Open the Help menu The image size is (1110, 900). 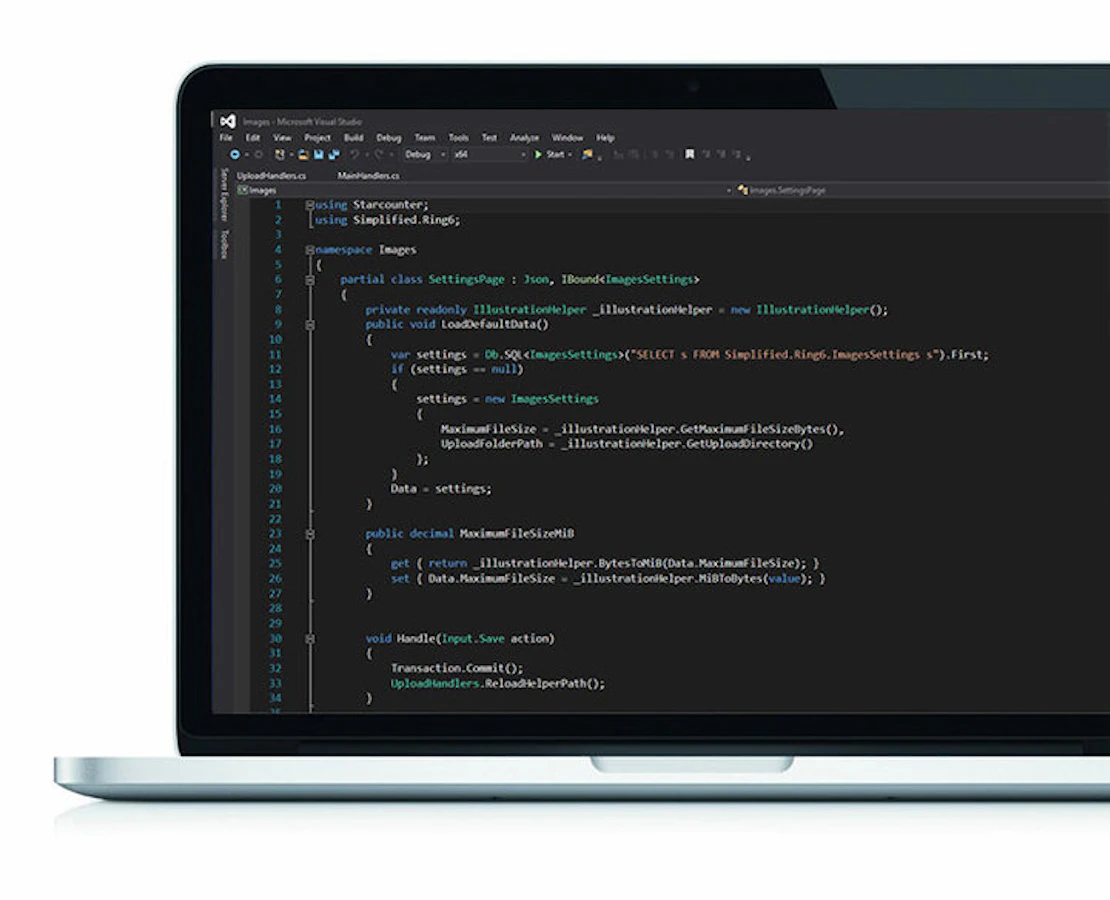click(605, 137)
